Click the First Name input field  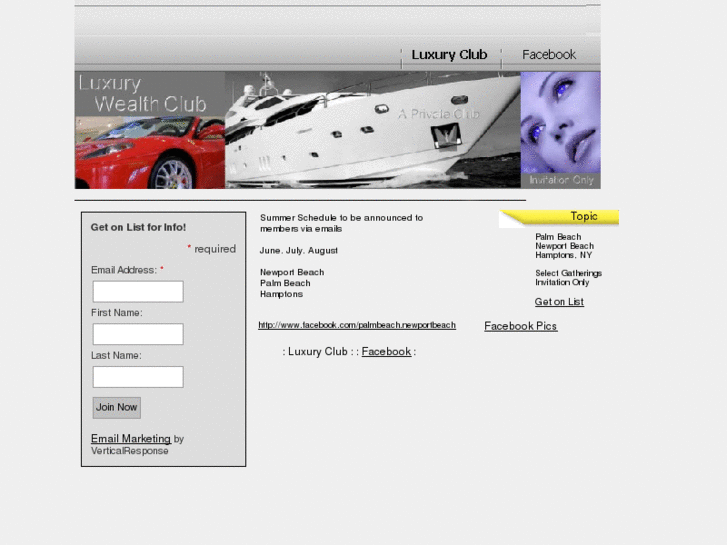(138, 334)
